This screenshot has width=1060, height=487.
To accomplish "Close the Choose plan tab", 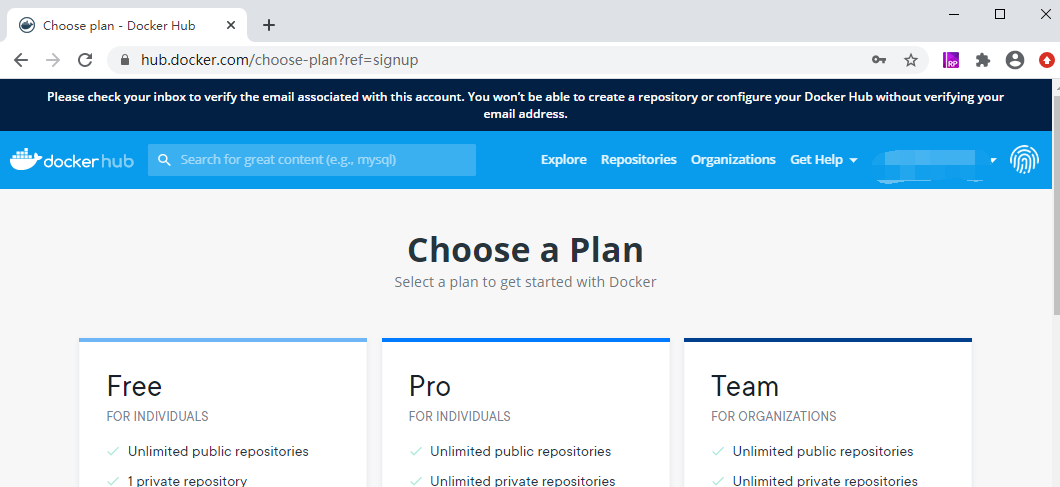I will [x=231, y=25].
